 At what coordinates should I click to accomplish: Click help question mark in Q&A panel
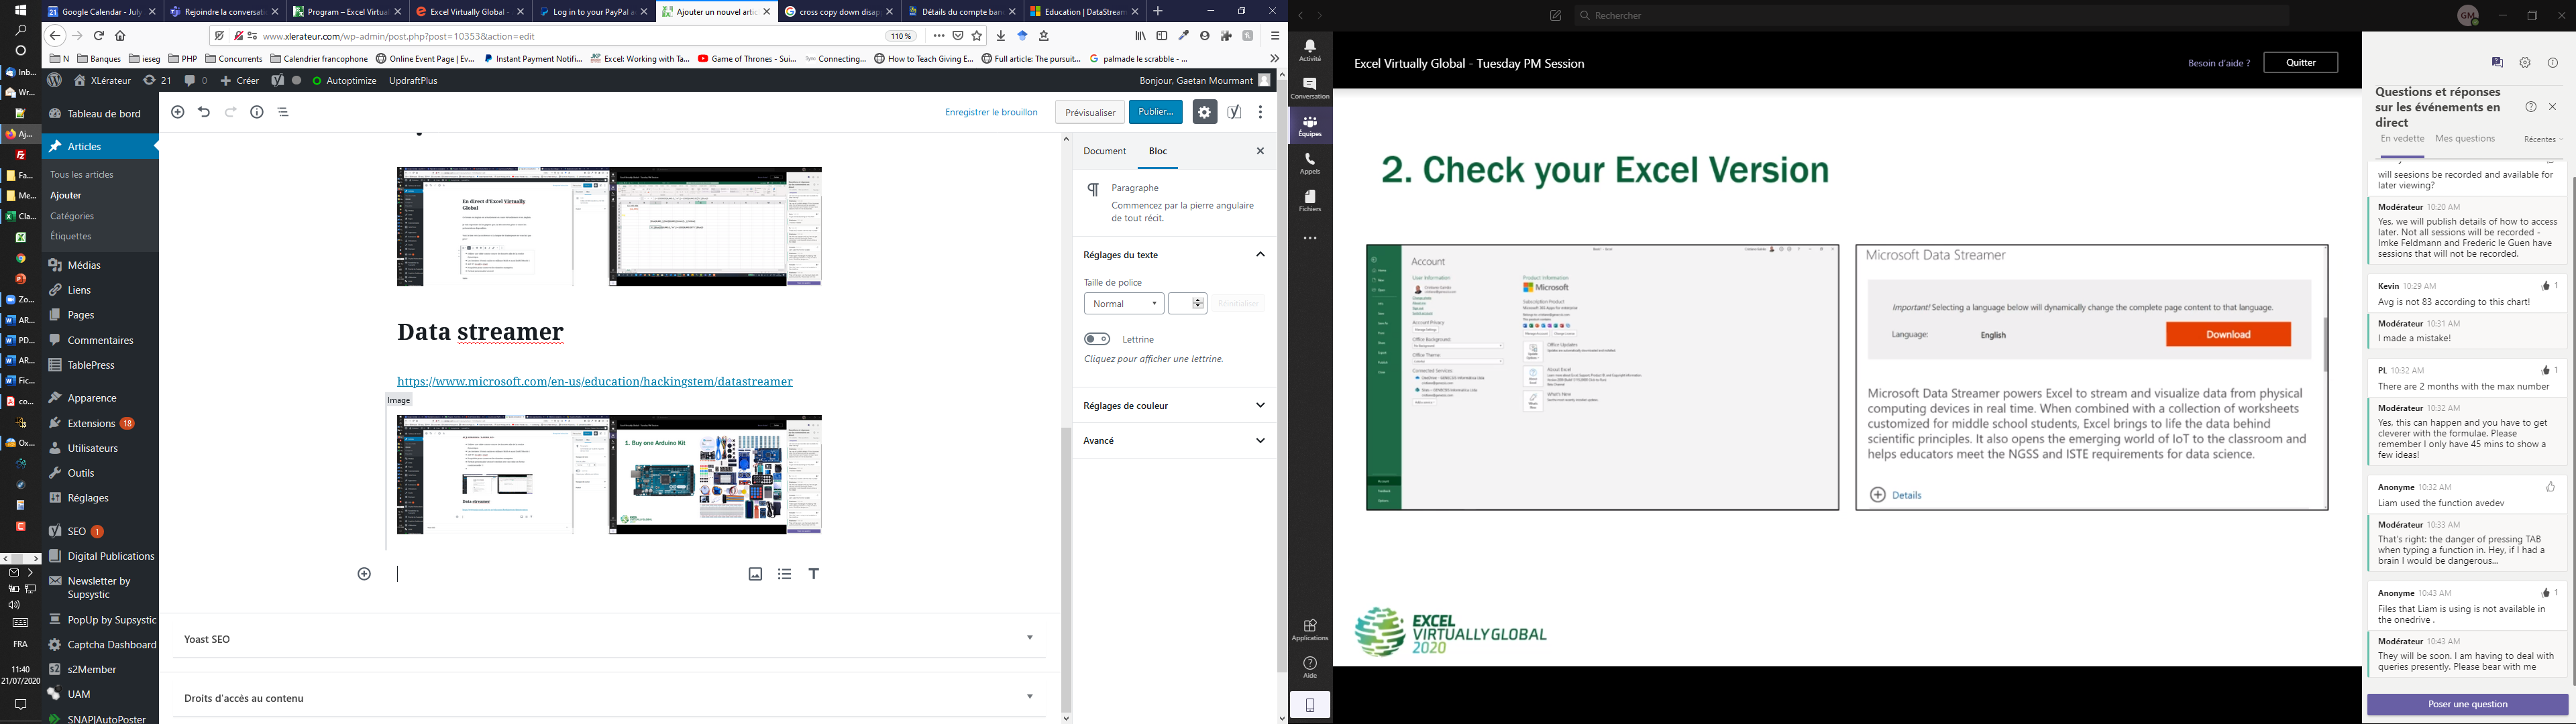pos(2531,107)
